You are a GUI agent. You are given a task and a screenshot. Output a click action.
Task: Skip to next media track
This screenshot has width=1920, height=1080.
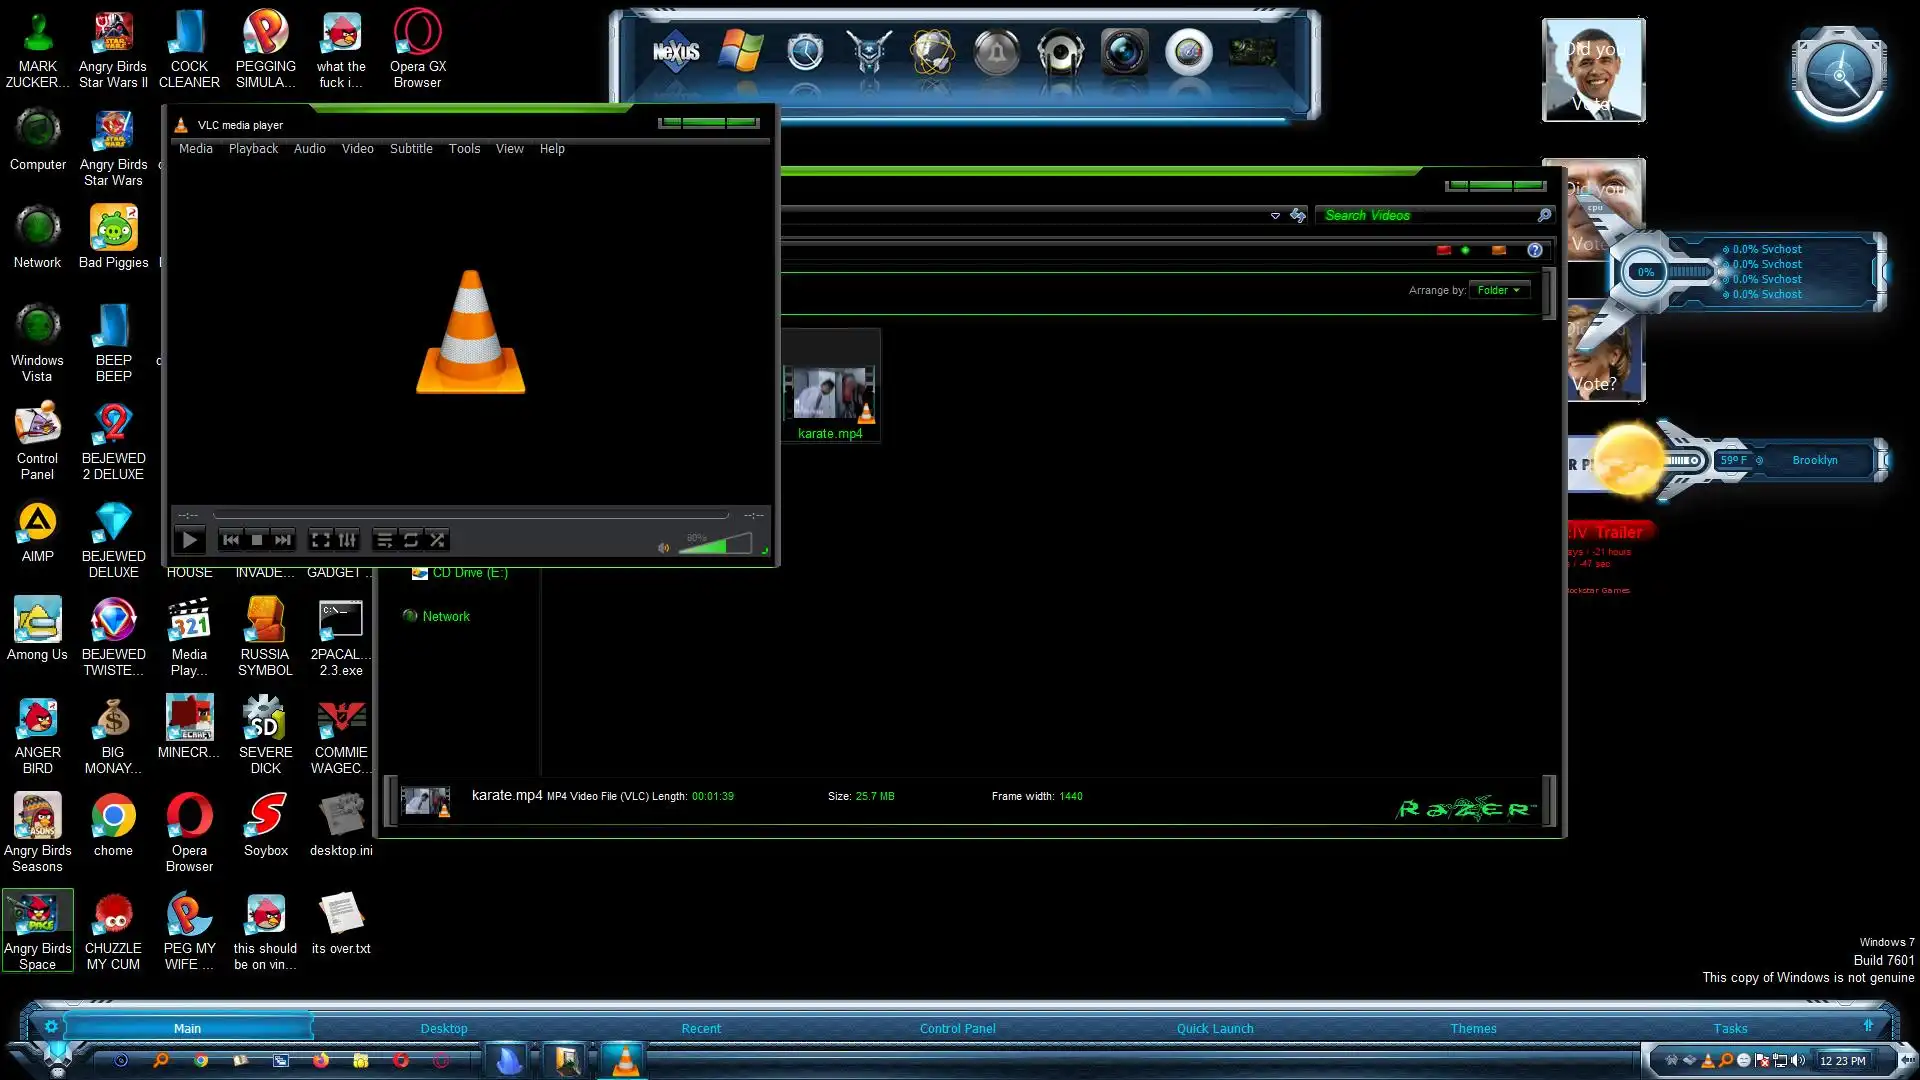click(x=283, y=540)
